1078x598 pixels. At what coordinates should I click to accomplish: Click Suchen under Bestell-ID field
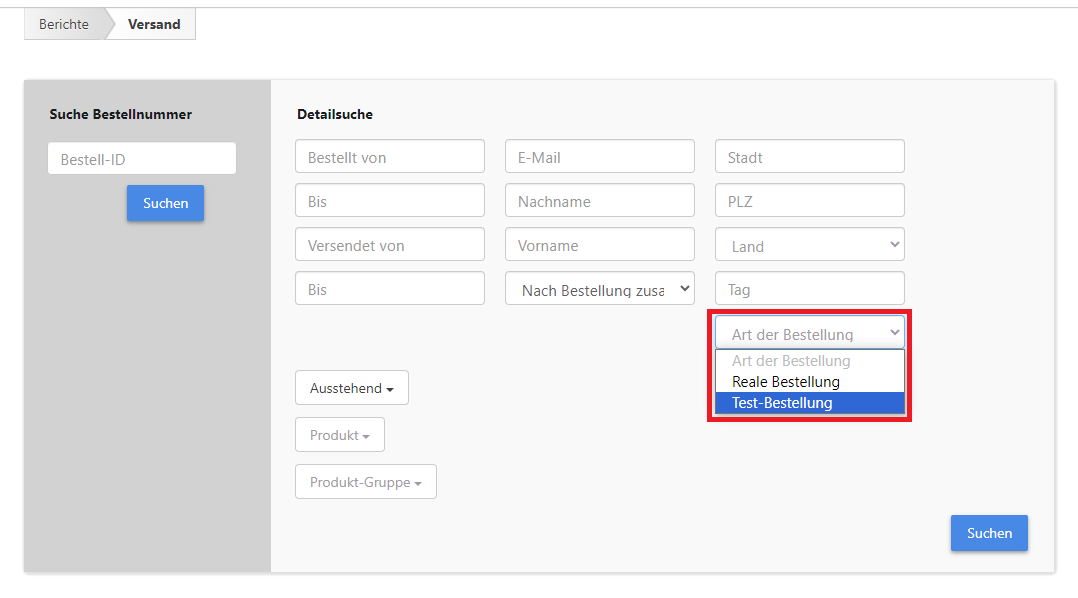pyautogui.click(x=165, y=203)
